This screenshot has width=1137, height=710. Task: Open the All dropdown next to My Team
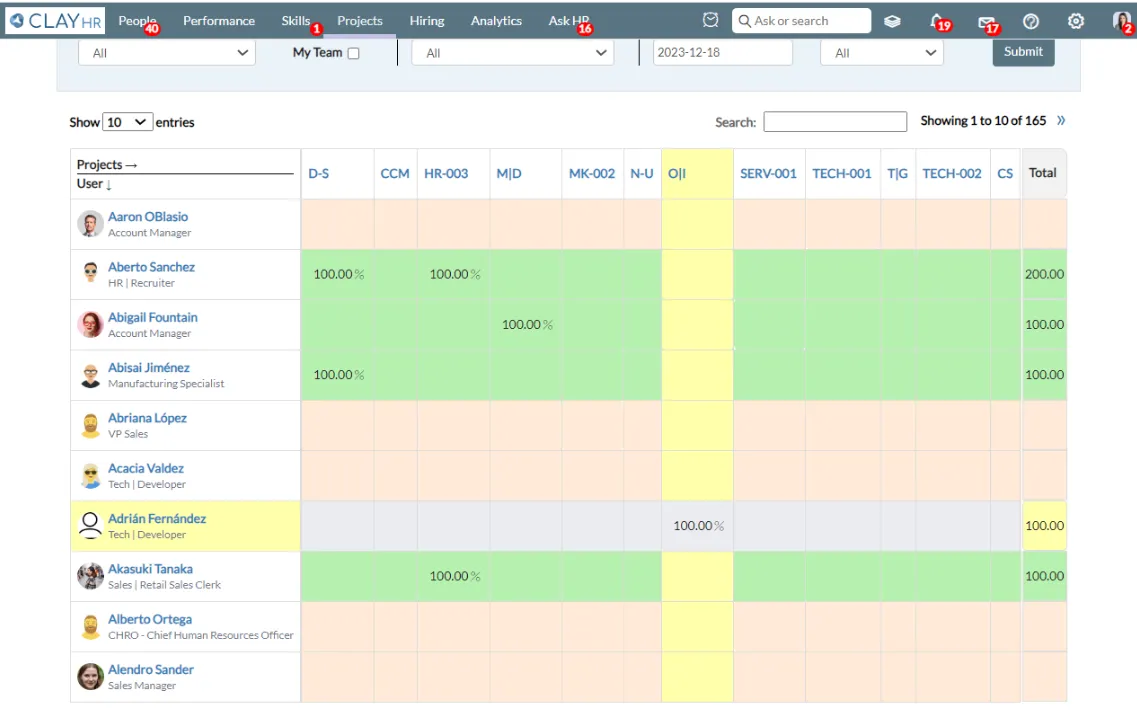click(x=513, y=52)
